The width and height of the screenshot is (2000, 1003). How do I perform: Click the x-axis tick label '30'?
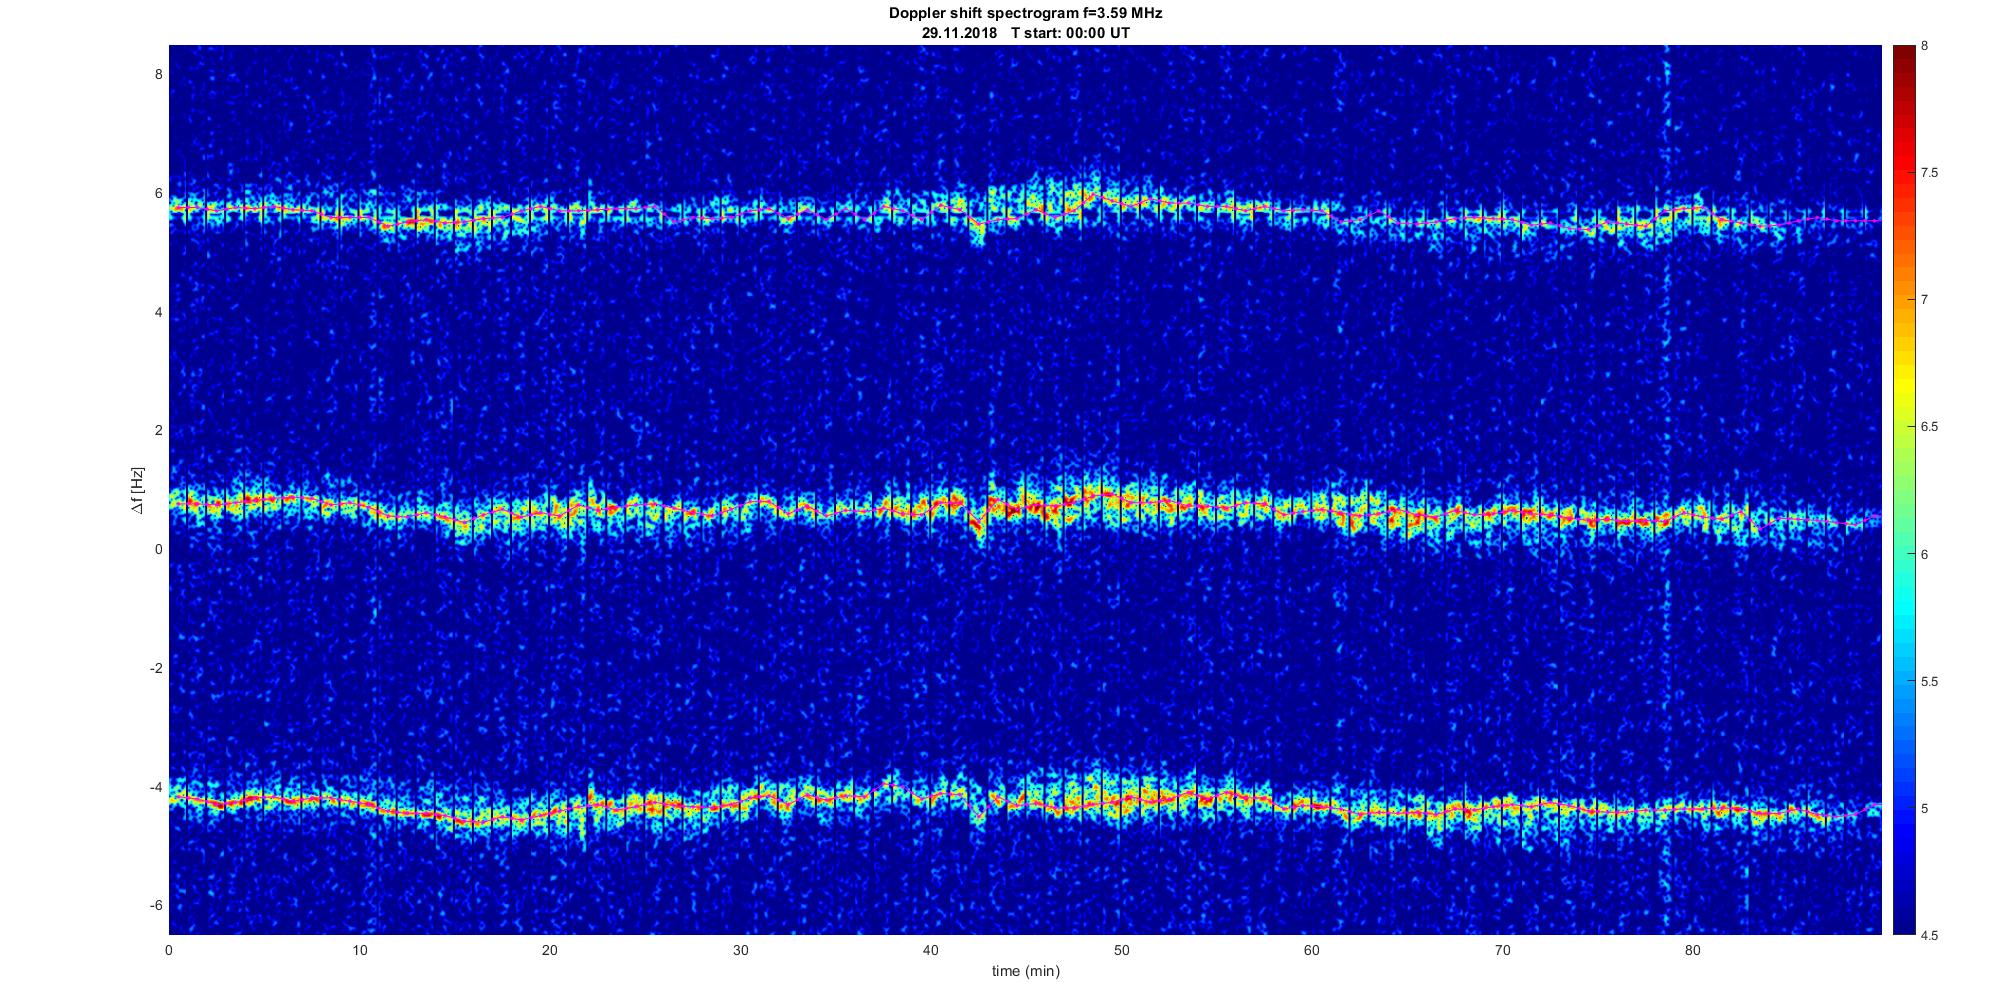[x=740, y=950]
